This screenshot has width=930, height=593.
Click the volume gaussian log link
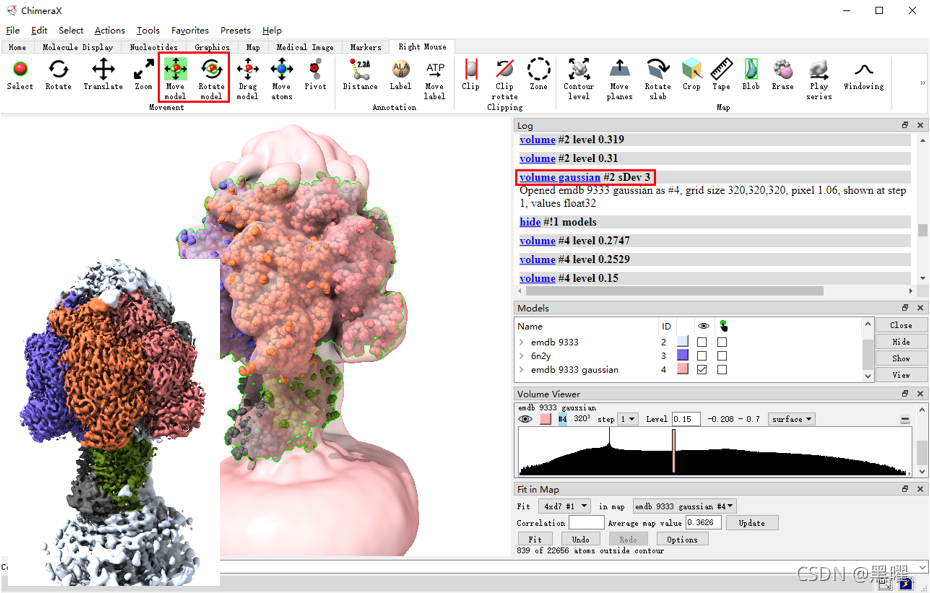click(560, 177)
